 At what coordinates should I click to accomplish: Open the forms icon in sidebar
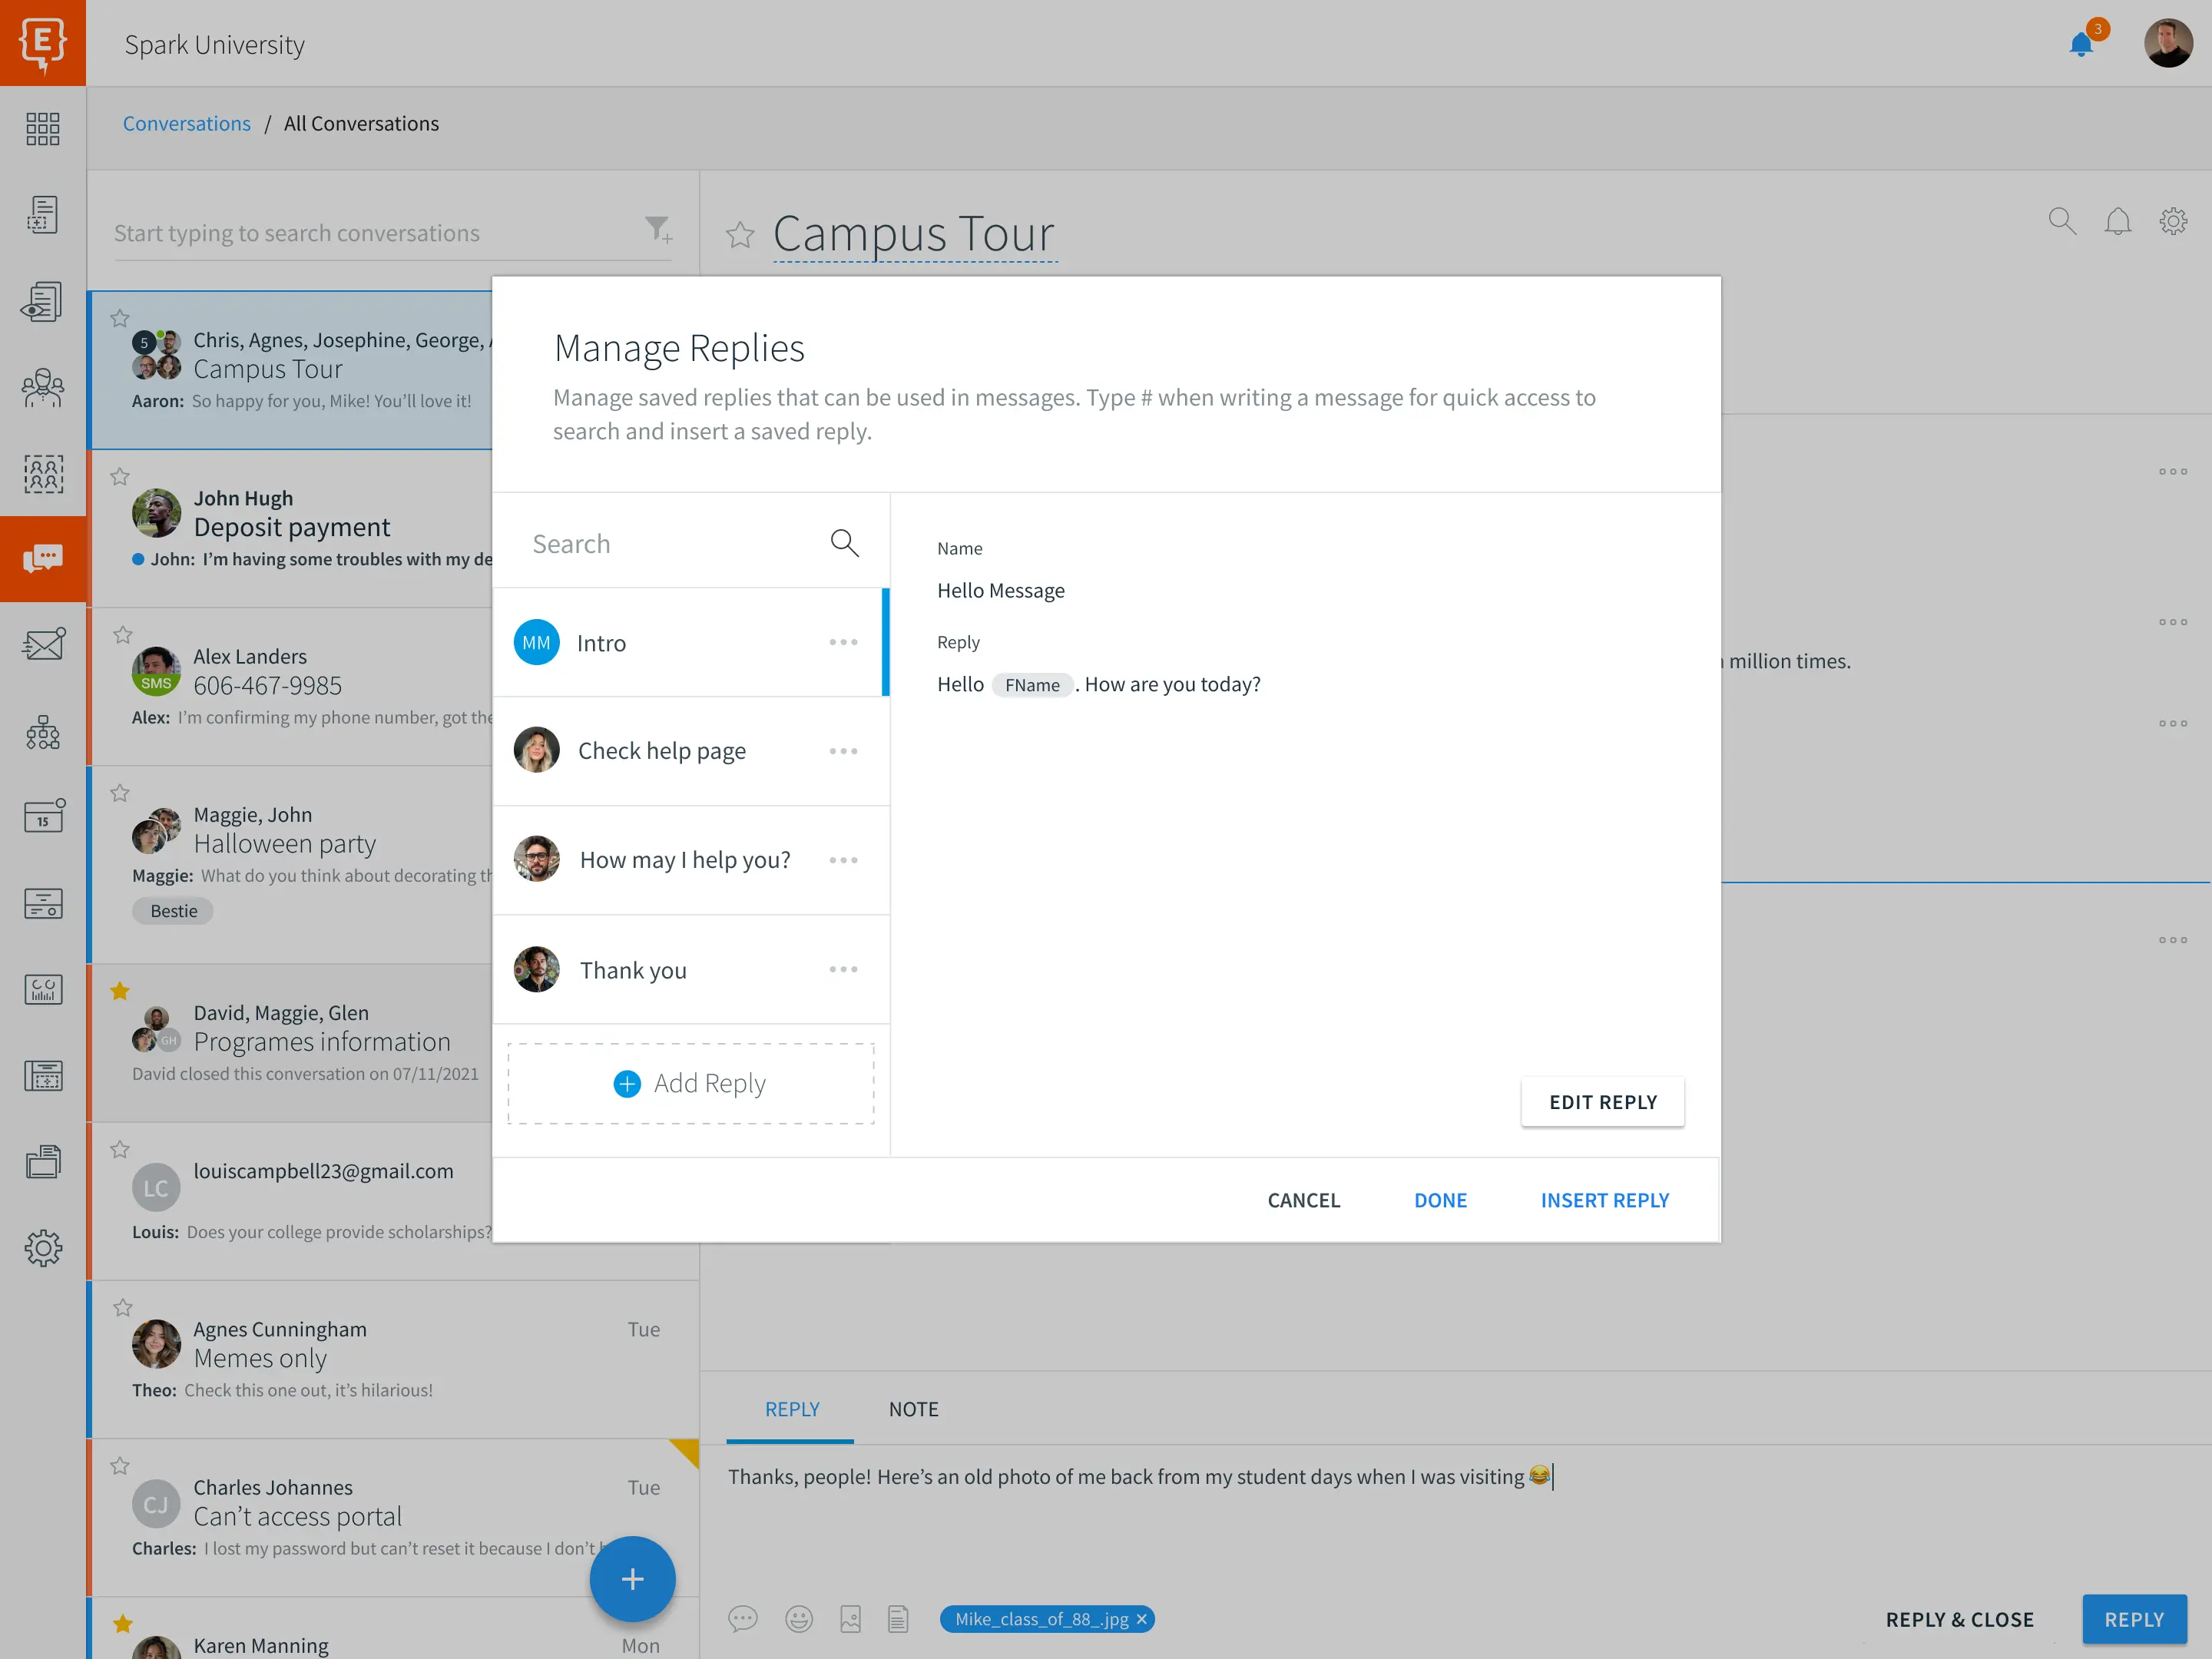(x=43, y=904)
